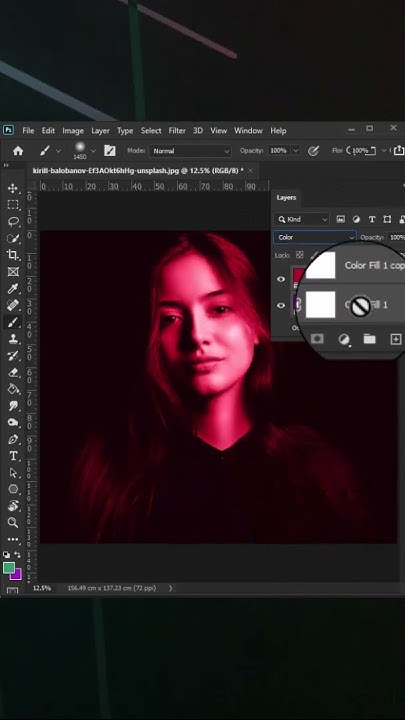Select the kirill-balobanov document tab
Image resolution: width=405 pixels, height=720 pixels.
138,171
